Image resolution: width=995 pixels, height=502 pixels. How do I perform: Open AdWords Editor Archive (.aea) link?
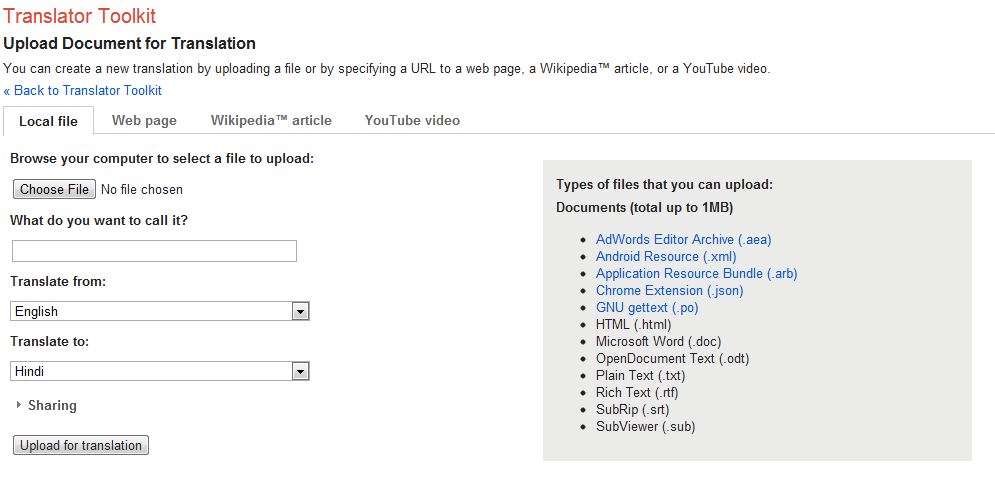pyautogui.click(x=683, y=239)
